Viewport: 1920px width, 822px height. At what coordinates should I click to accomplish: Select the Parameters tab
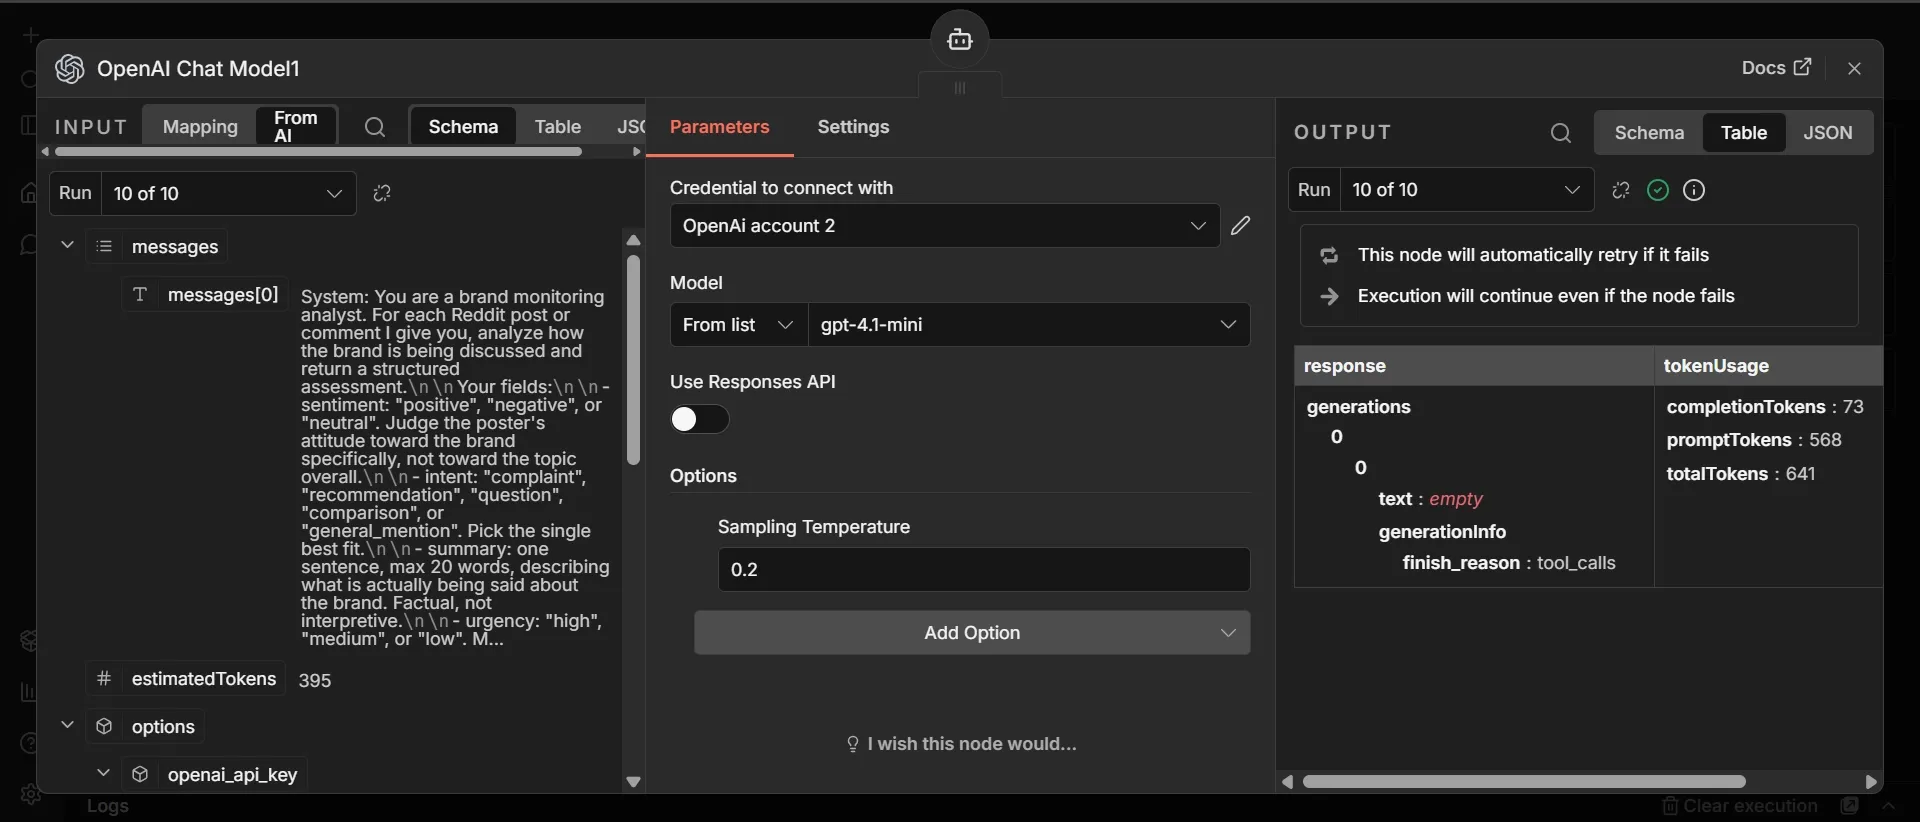(x=720, y=127)
